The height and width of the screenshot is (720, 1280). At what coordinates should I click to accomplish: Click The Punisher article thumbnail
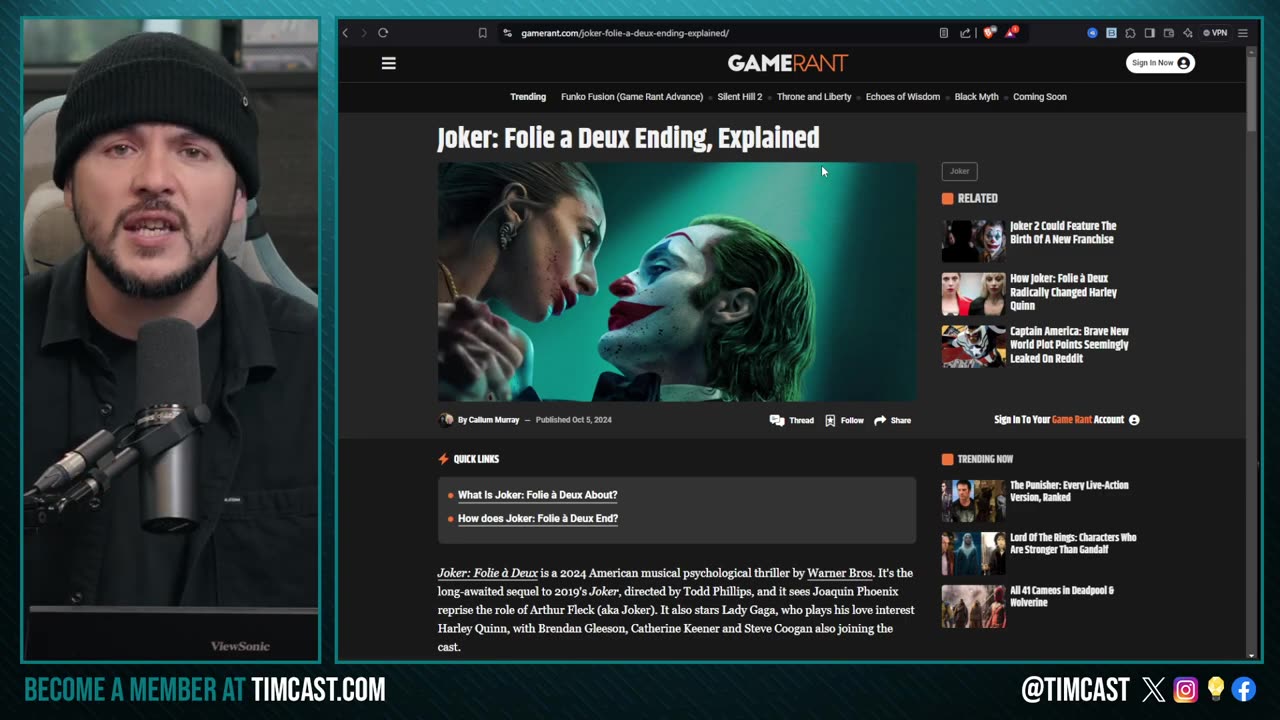(x=973, y=501)
